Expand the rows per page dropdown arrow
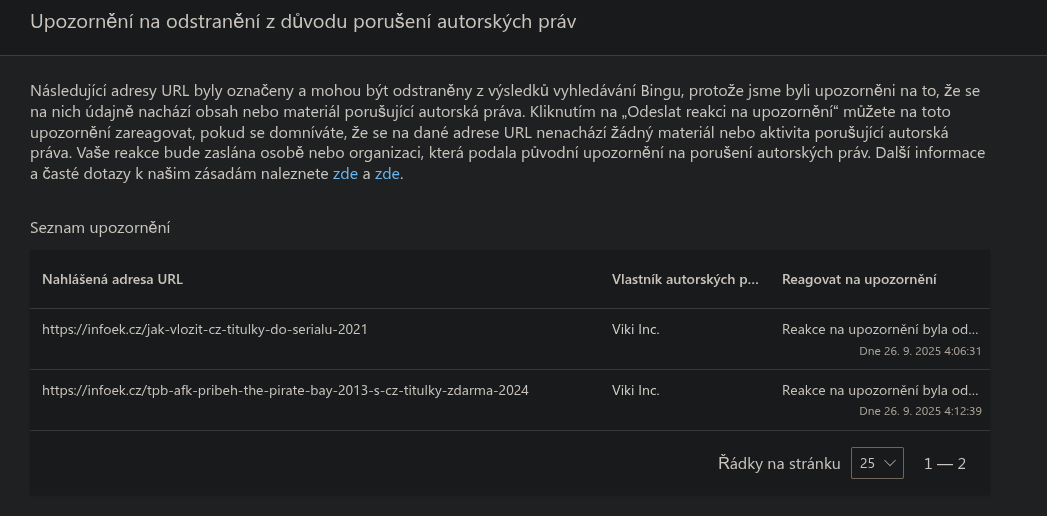The width and height of the screenshot is (1047, 516). (890, 463)
